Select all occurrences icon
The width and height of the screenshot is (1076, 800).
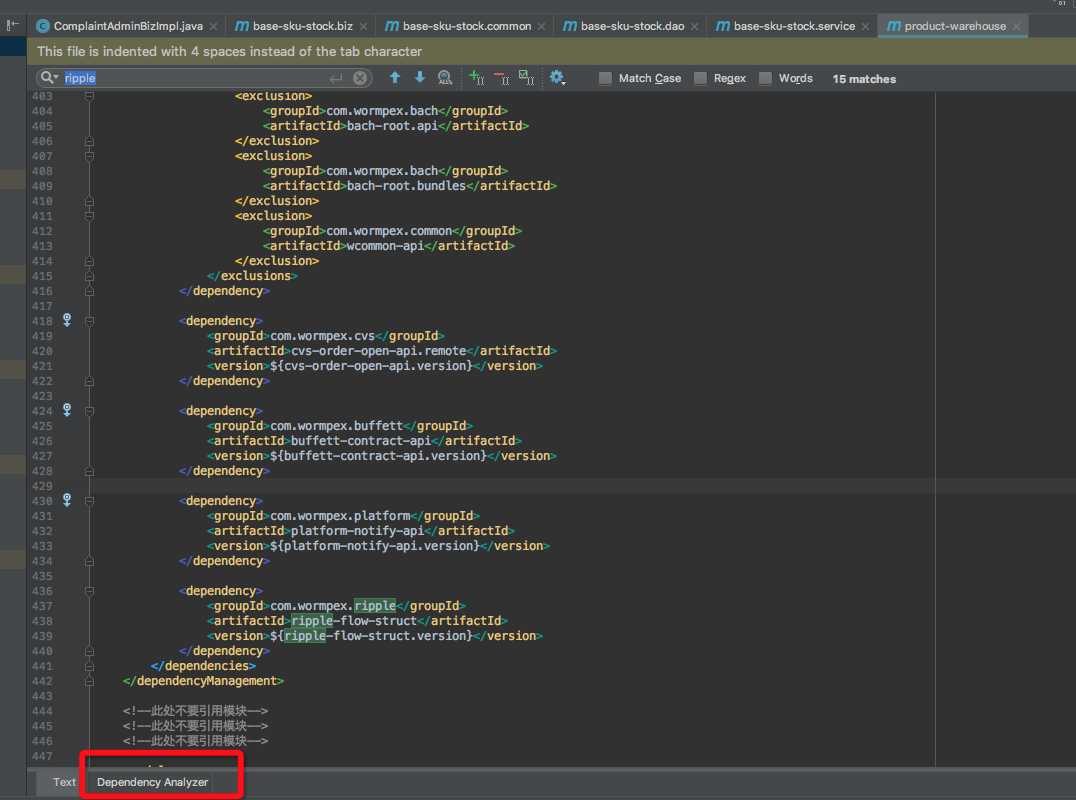pos(526,78)
